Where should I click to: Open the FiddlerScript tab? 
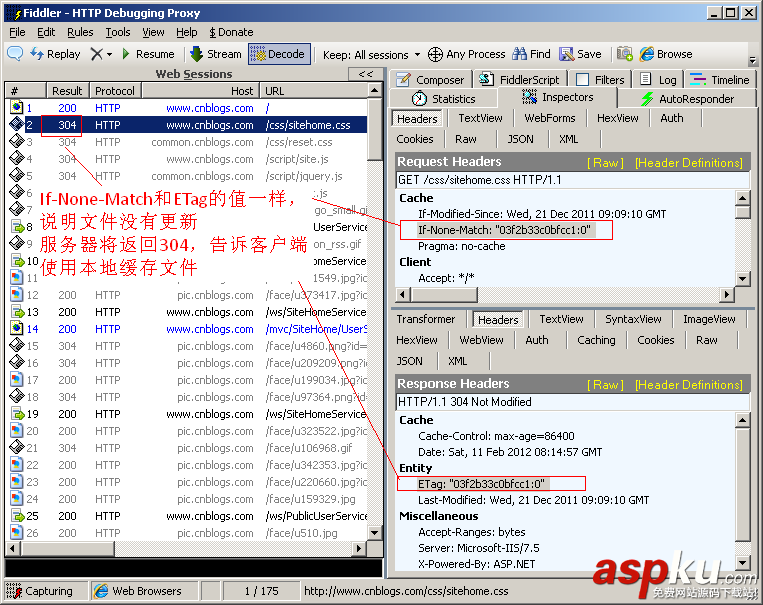point(520,80)
